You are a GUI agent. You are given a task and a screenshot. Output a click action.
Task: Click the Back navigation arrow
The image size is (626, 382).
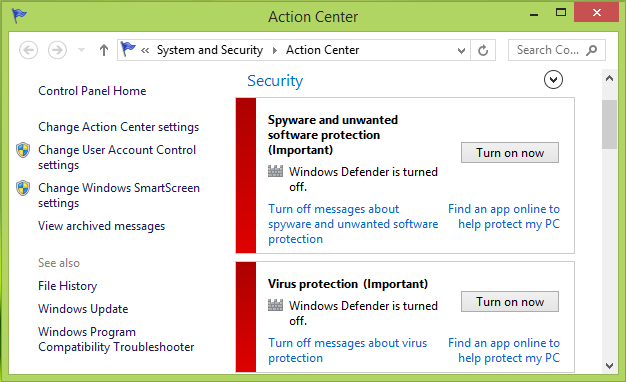pos(28,50)
